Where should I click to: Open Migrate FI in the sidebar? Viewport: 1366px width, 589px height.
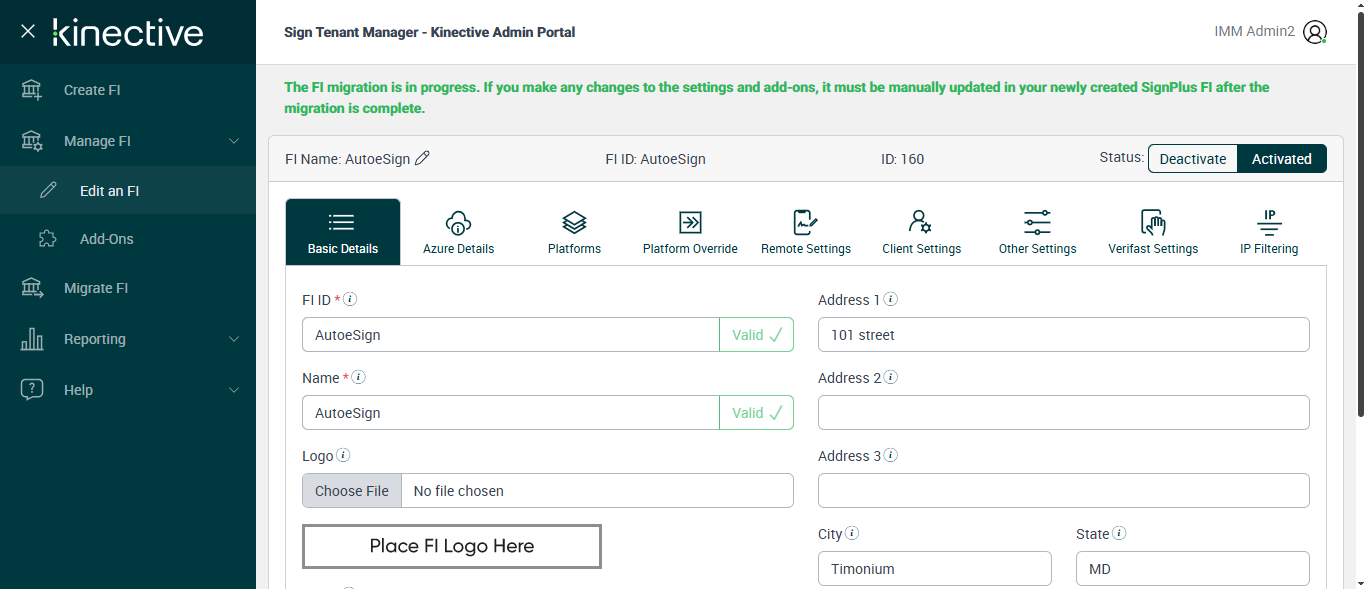click(96, 288)
